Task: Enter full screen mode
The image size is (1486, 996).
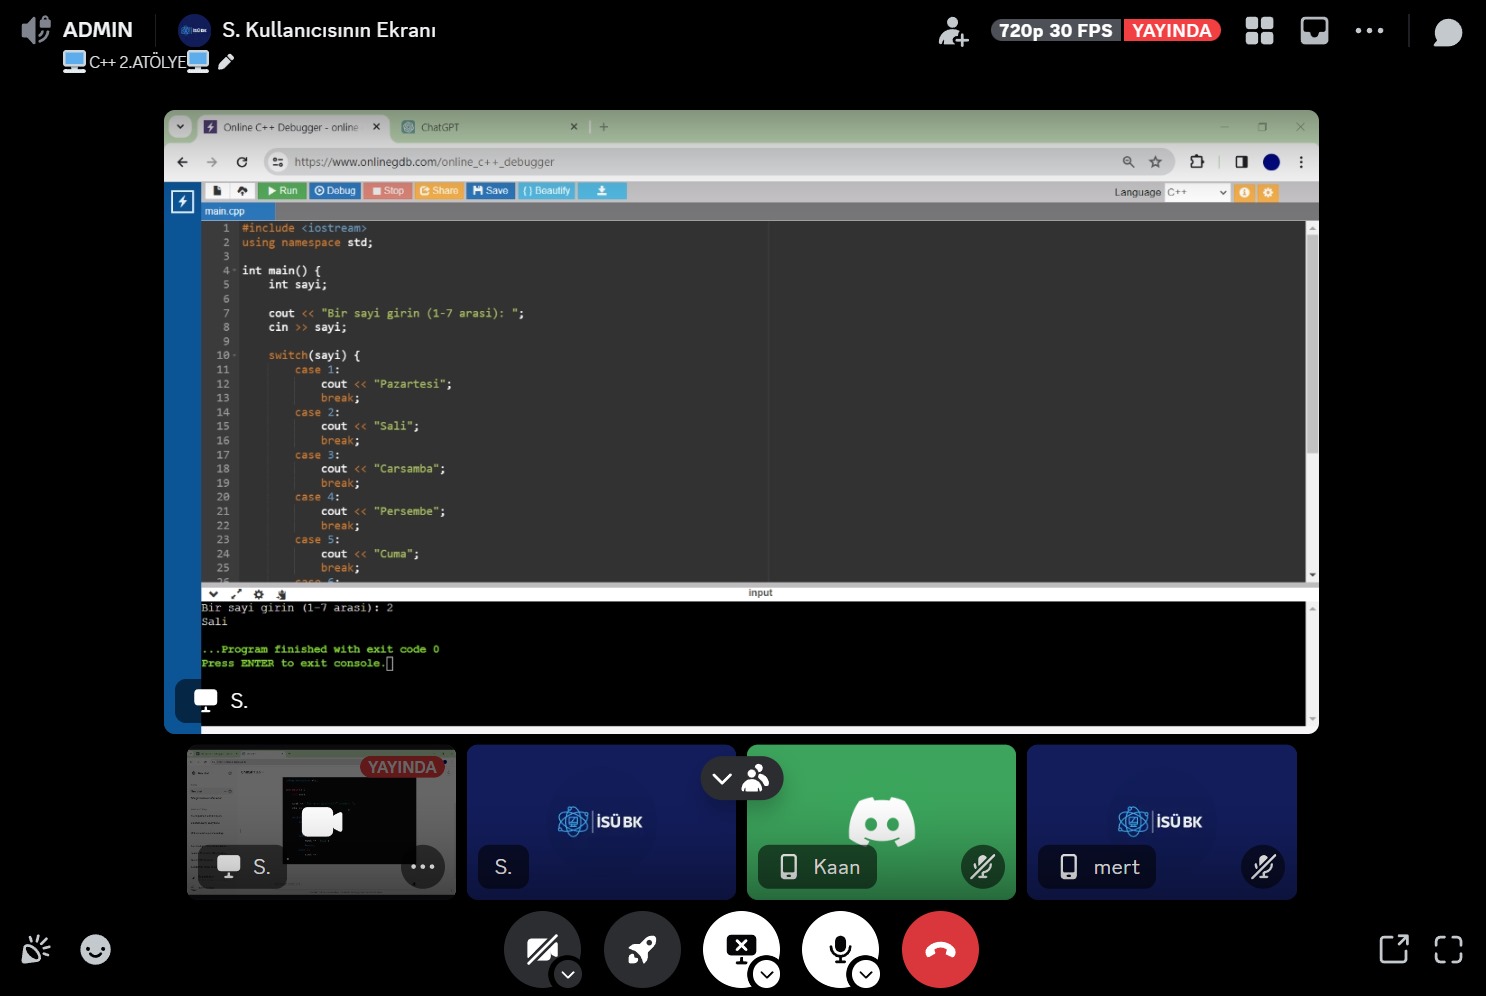Action: (x=1448, y=949)
